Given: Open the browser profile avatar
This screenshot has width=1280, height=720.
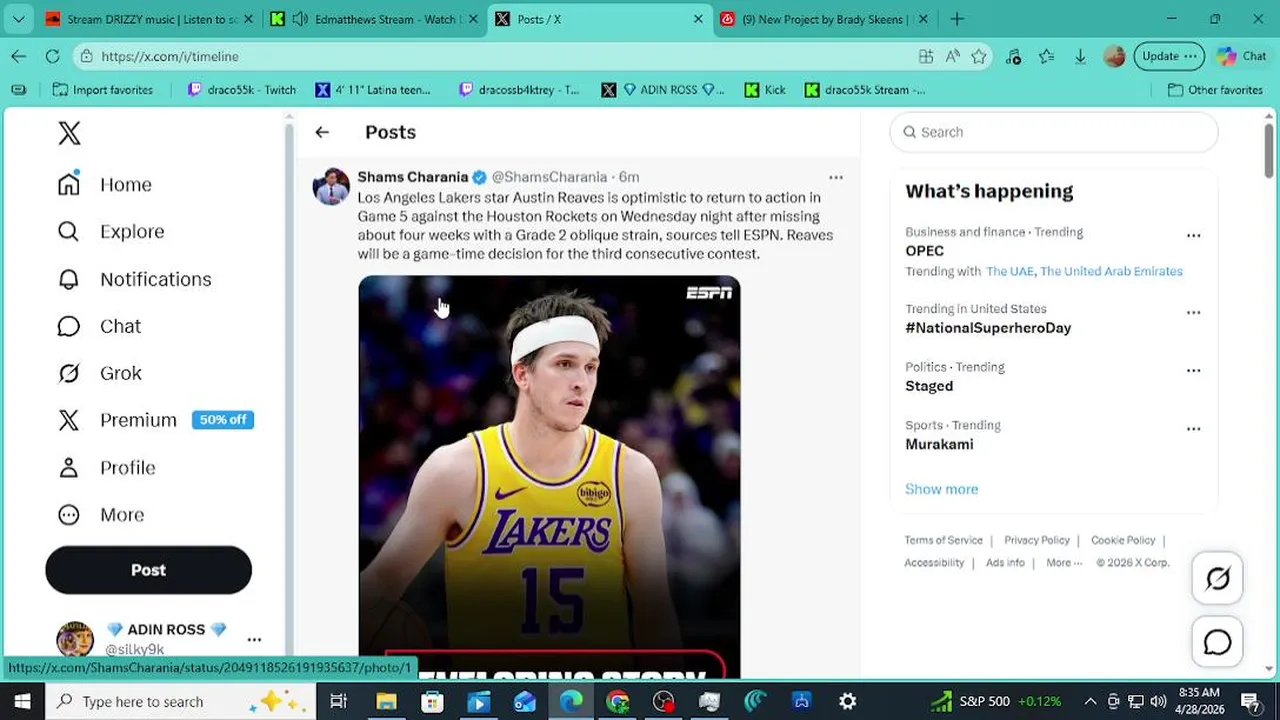Looking at the screenshot, I should click(1114, 57).
